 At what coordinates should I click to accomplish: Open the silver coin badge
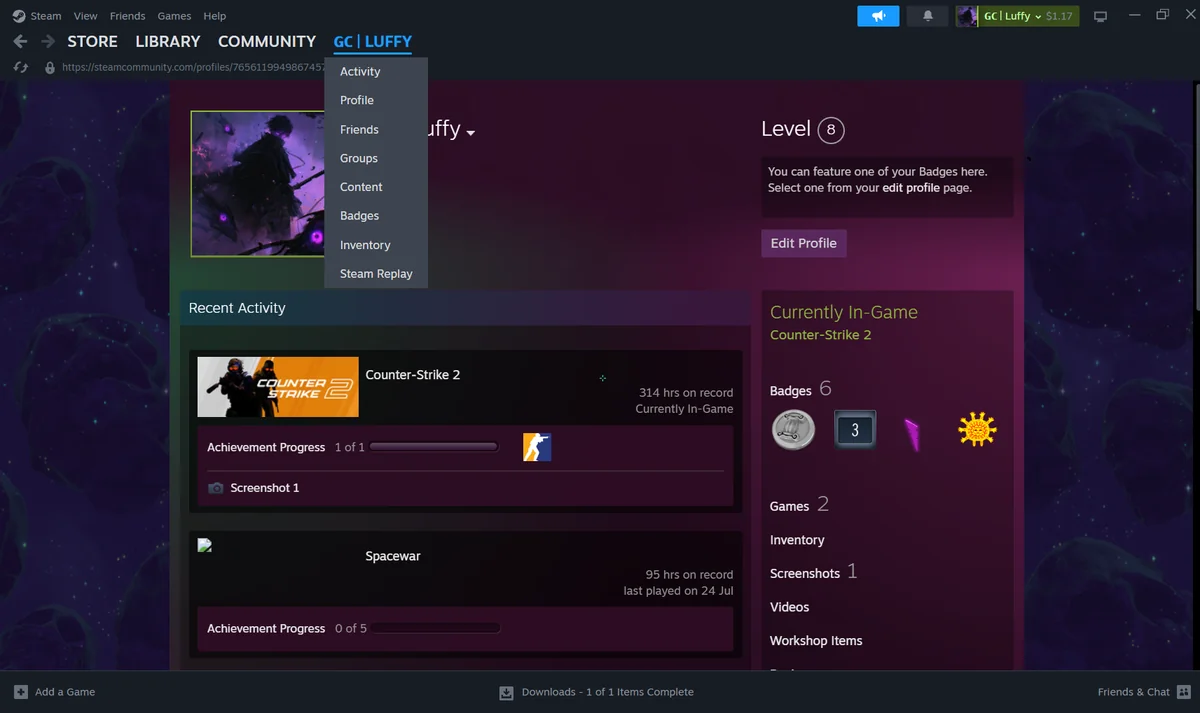793,430
